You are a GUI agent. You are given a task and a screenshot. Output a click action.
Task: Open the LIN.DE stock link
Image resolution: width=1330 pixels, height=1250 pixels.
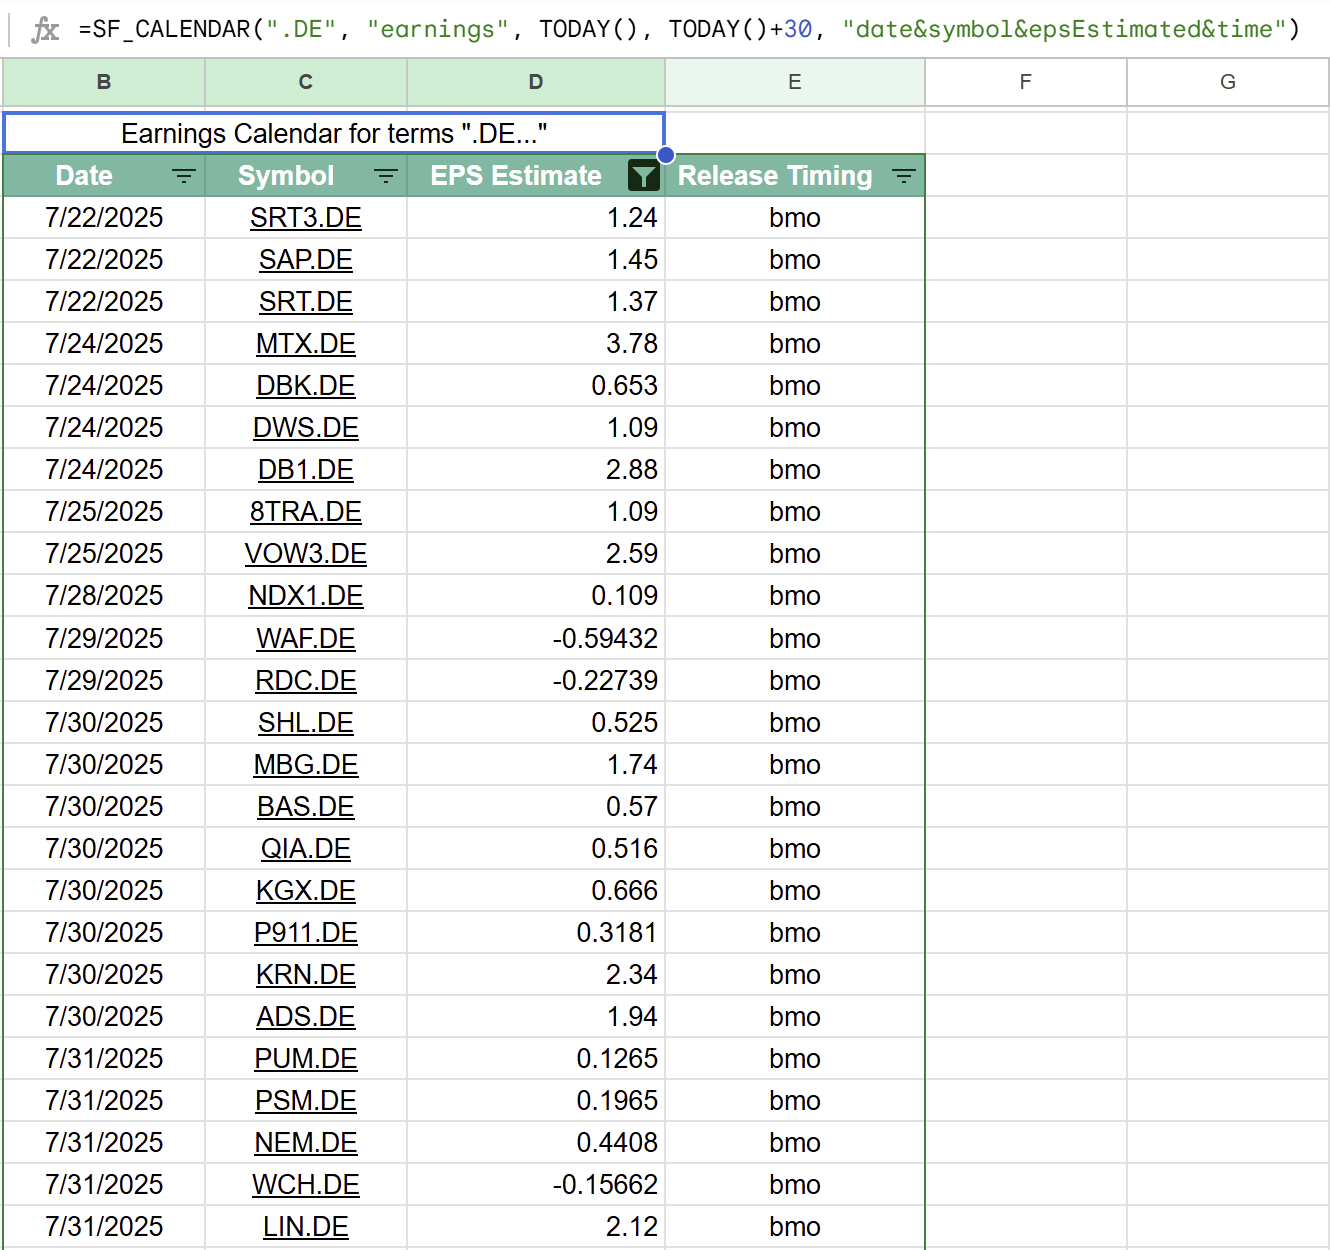305,1226
